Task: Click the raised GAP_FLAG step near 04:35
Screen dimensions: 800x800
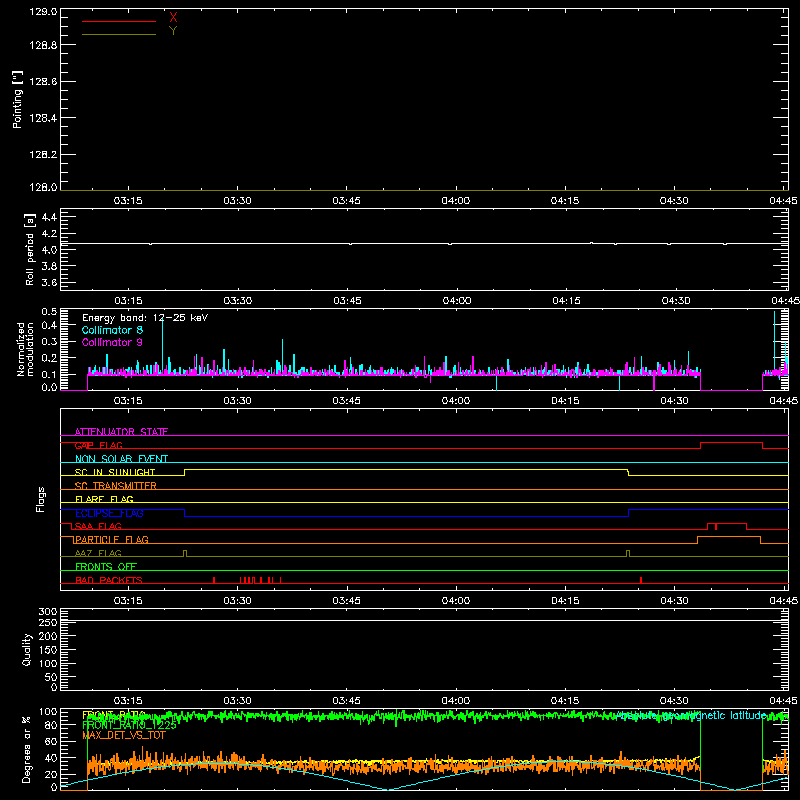Action: click(x=731, y=443)
